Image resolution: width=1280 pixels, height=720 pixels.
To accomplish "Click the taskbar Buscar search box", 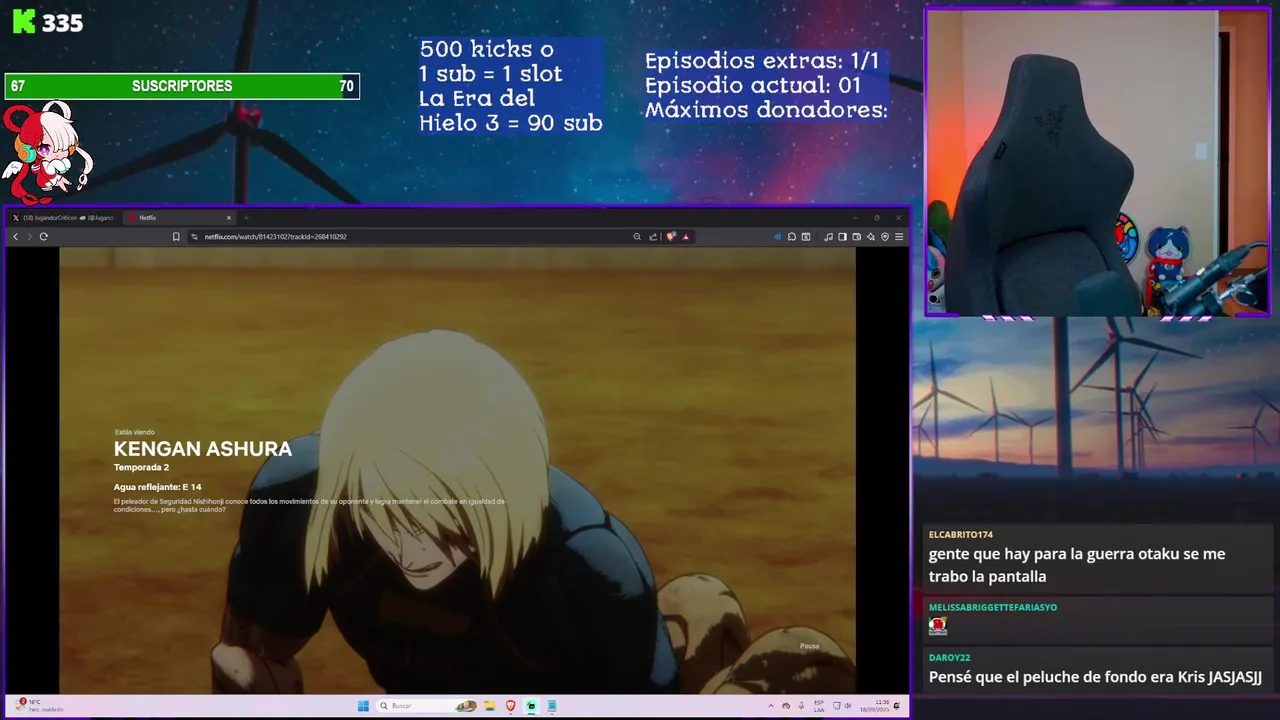I will 427,706.
